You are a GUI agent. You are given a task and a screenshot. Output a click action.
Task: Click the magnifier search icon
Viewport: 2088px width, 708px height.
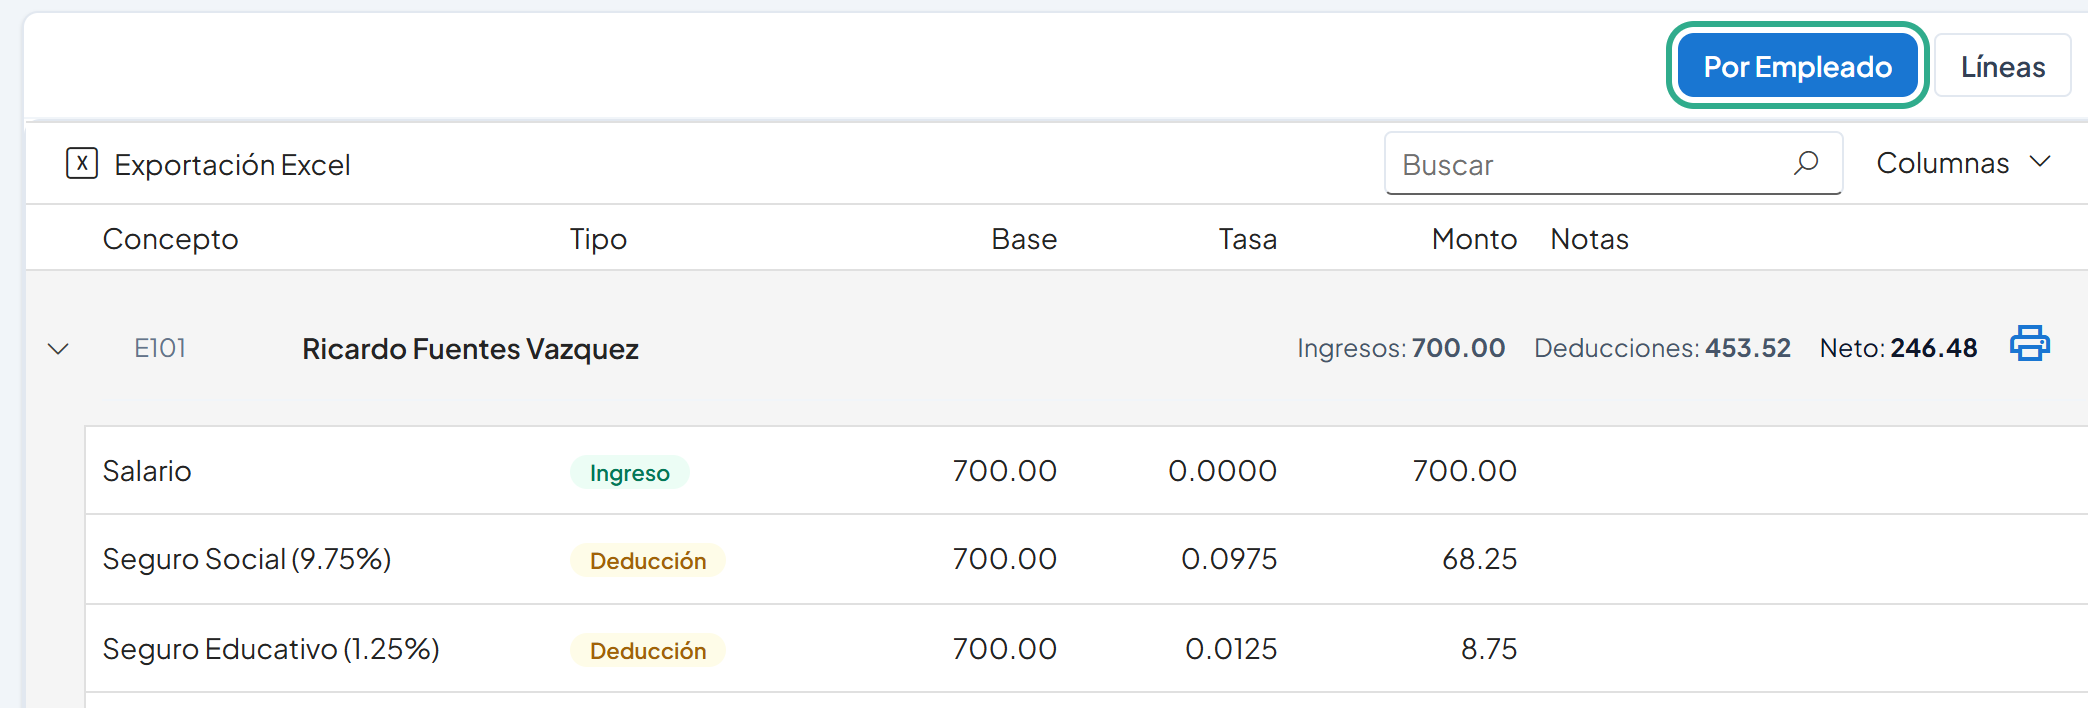1806,163
